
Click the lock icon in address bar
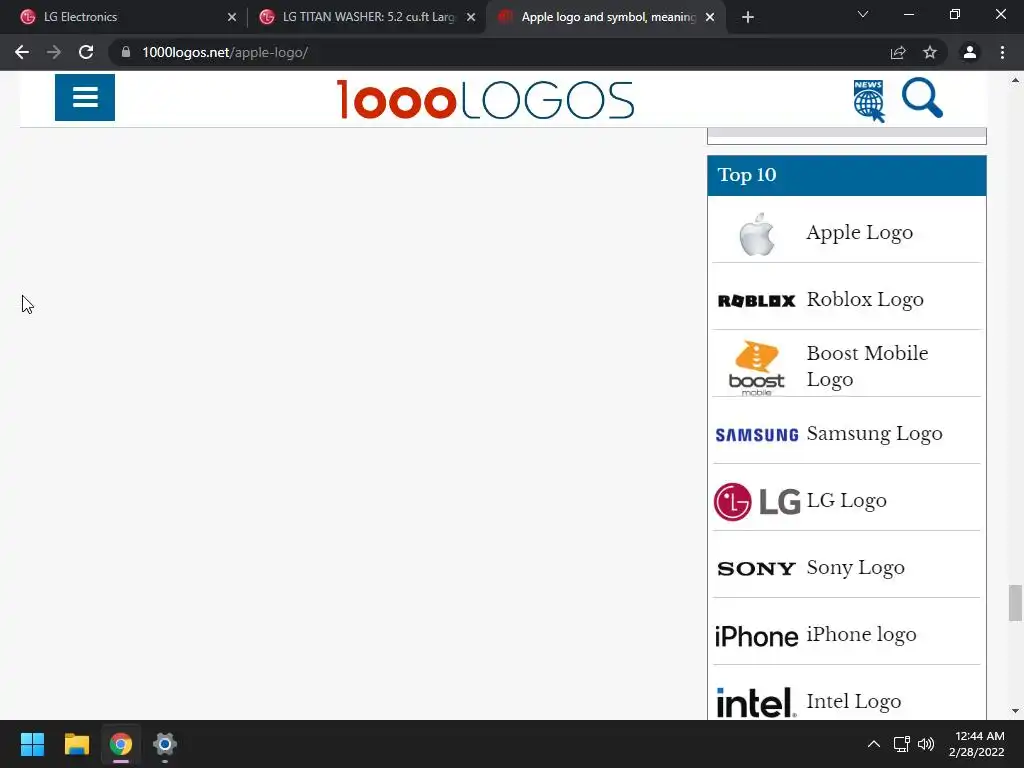(126, 52)
